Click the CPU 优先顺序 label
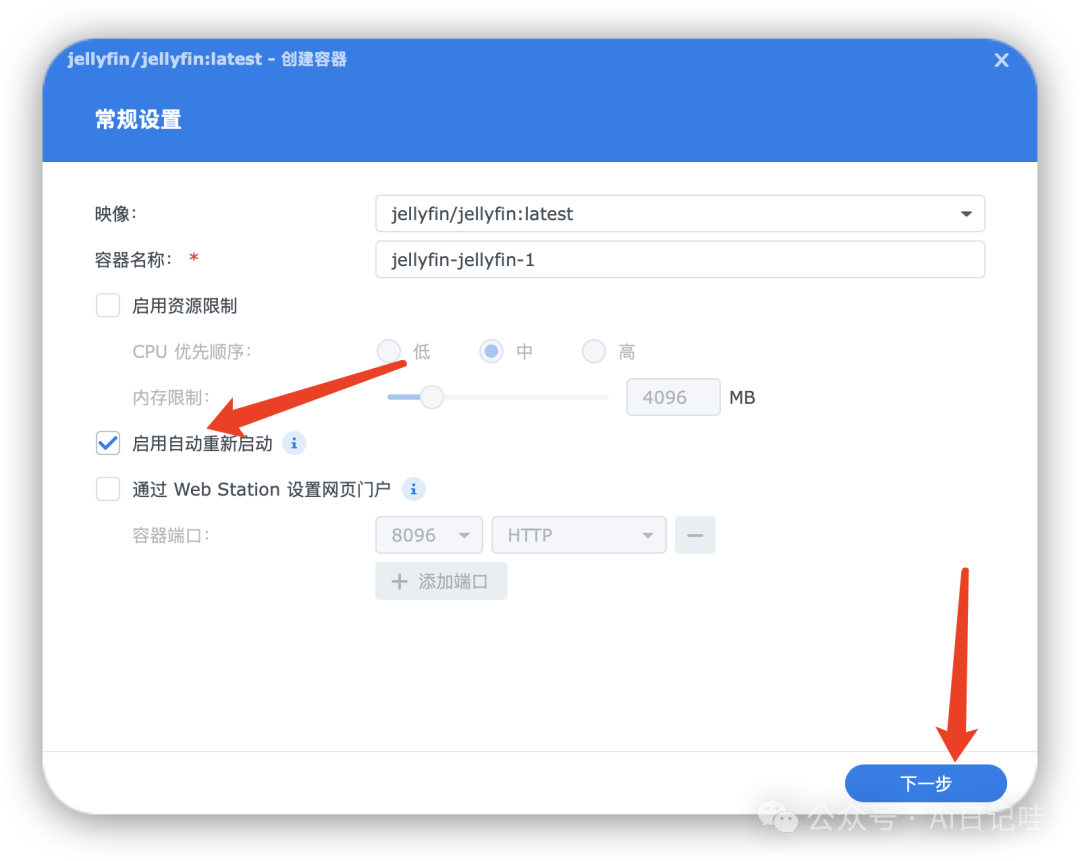1080x861 pixels. tap(192, 352)
